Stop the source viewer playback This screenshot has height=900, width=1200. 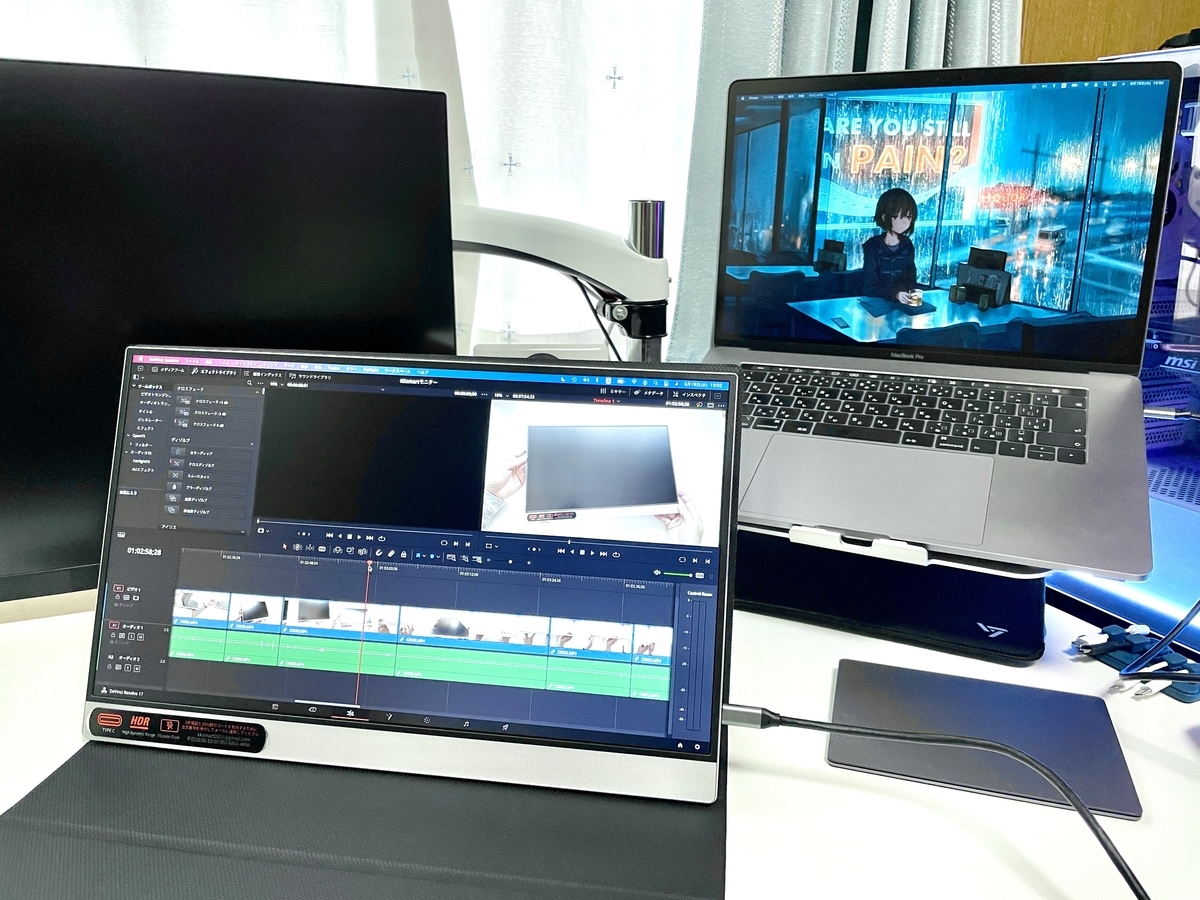(349, 535)
